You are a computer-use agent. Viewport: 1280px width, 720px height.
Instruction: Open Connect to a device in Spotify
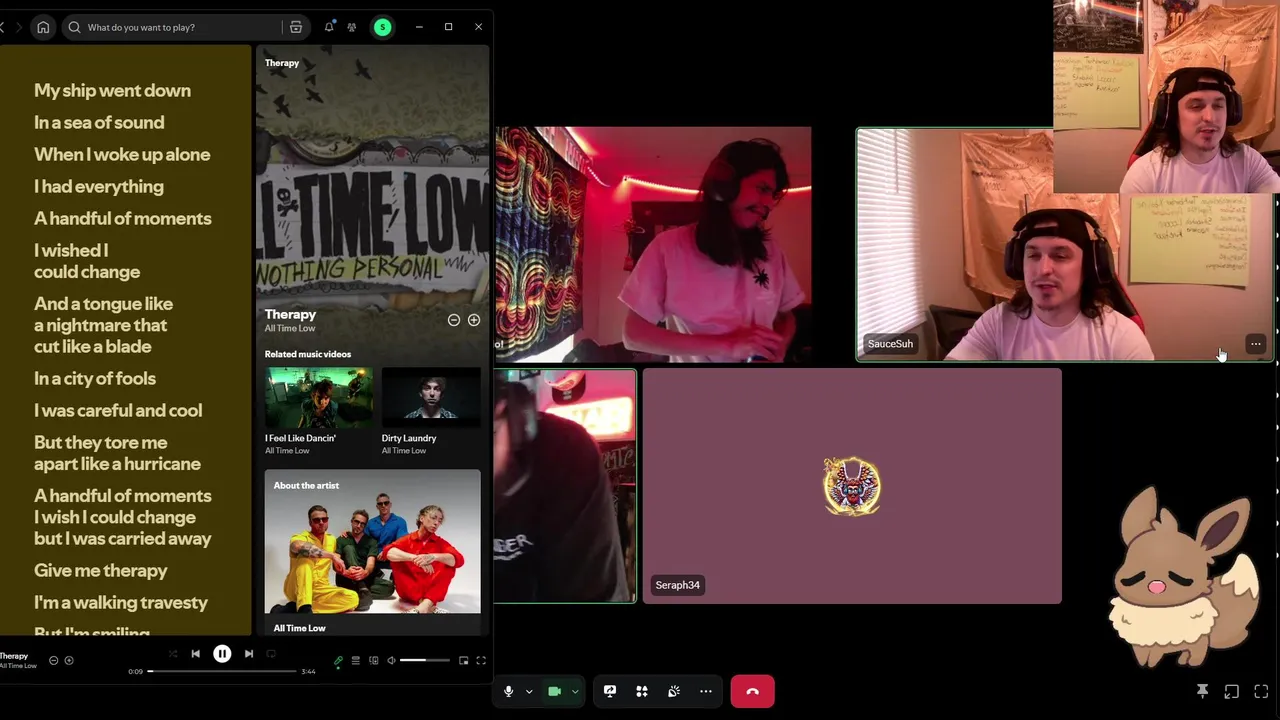373,660
